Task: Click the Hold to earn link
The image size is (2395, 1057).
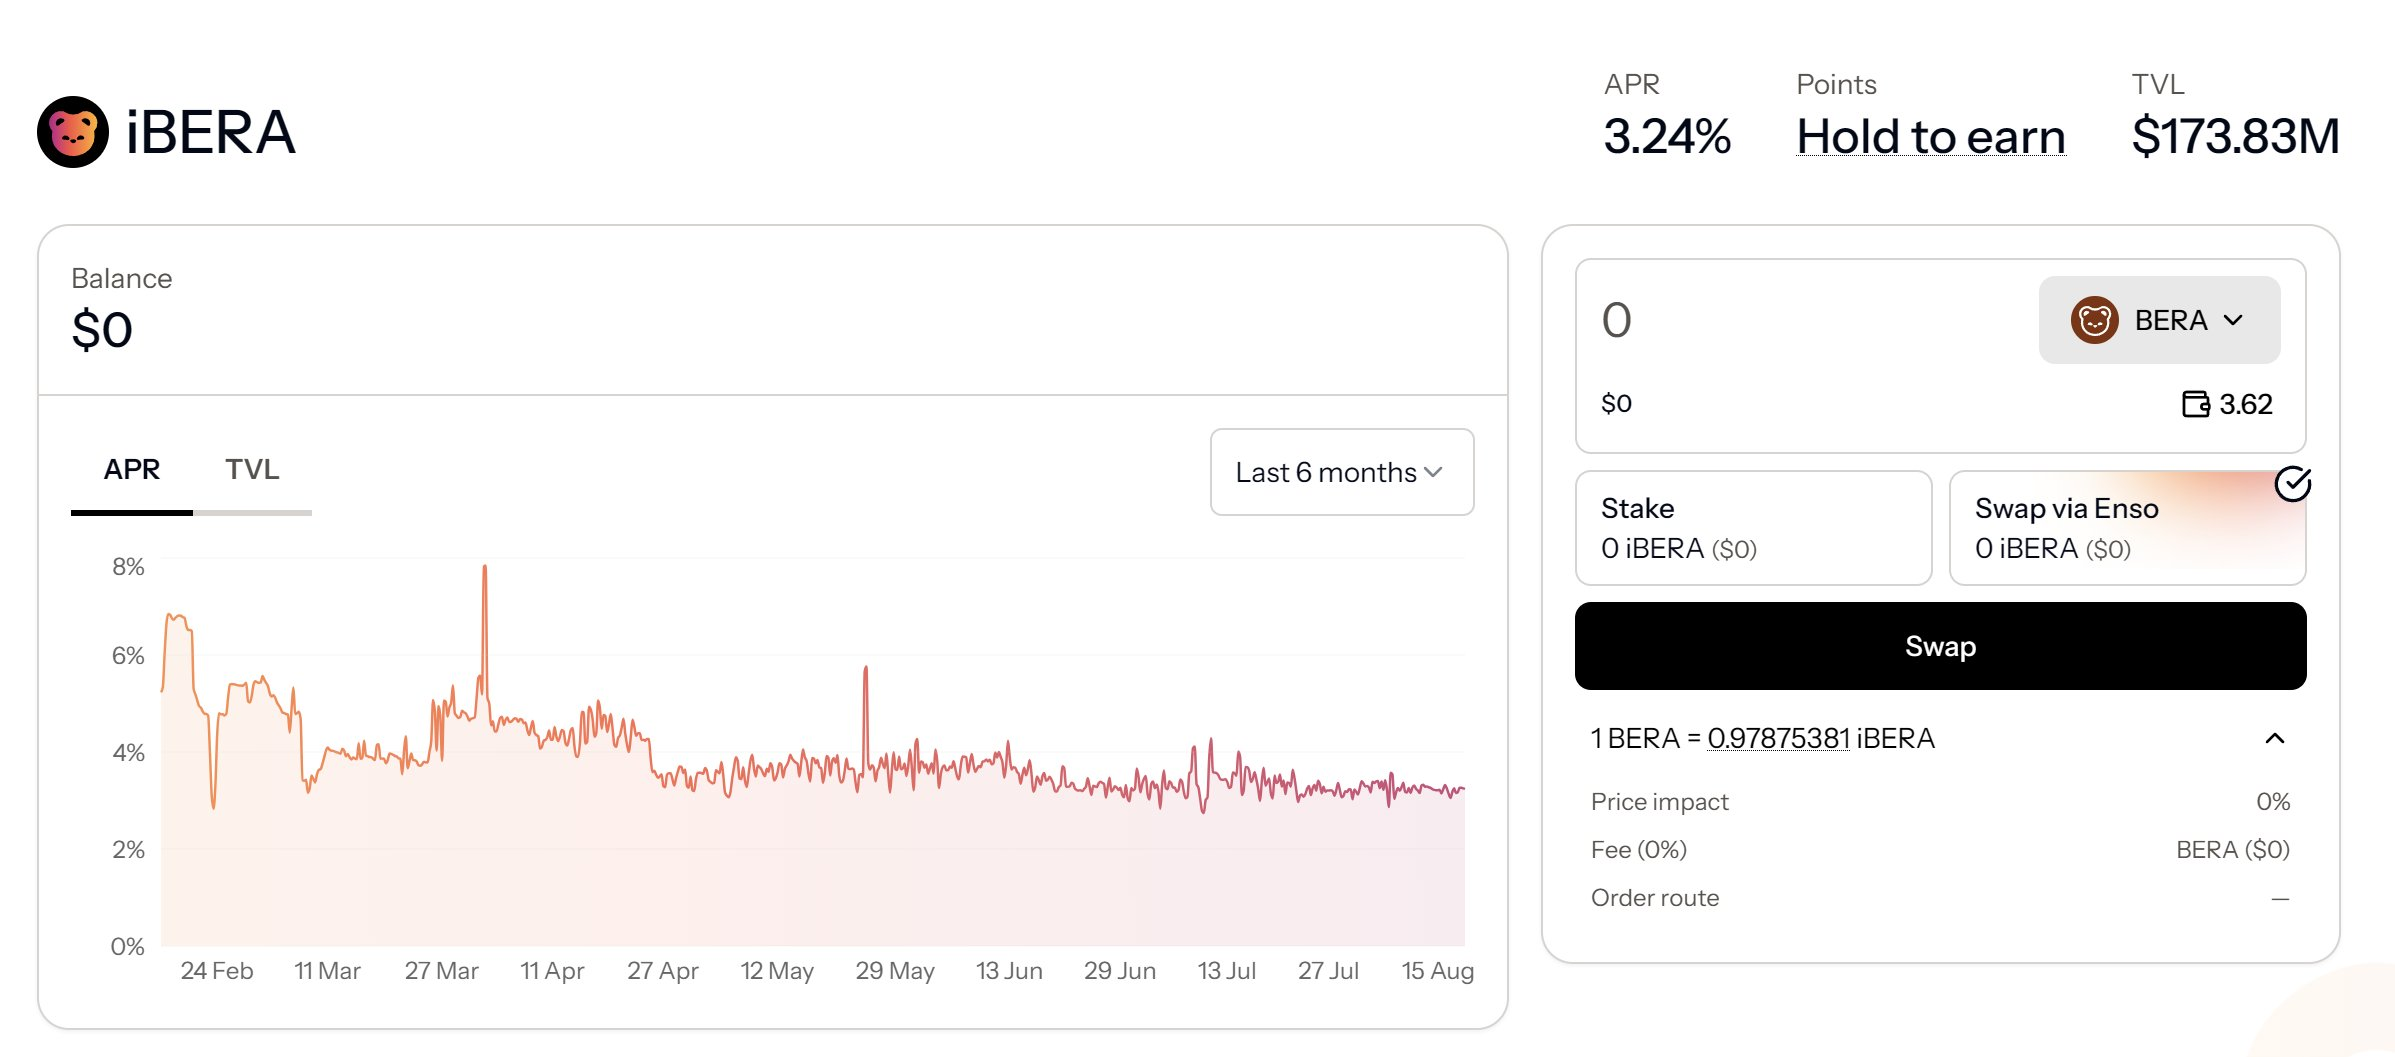Action: [x=1930, y=137]
